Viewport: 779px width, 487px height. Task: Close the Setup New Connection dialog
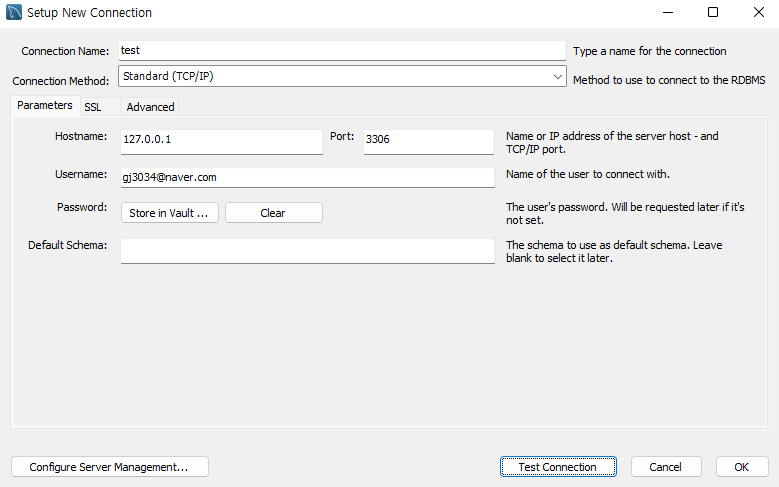[759, 12]
